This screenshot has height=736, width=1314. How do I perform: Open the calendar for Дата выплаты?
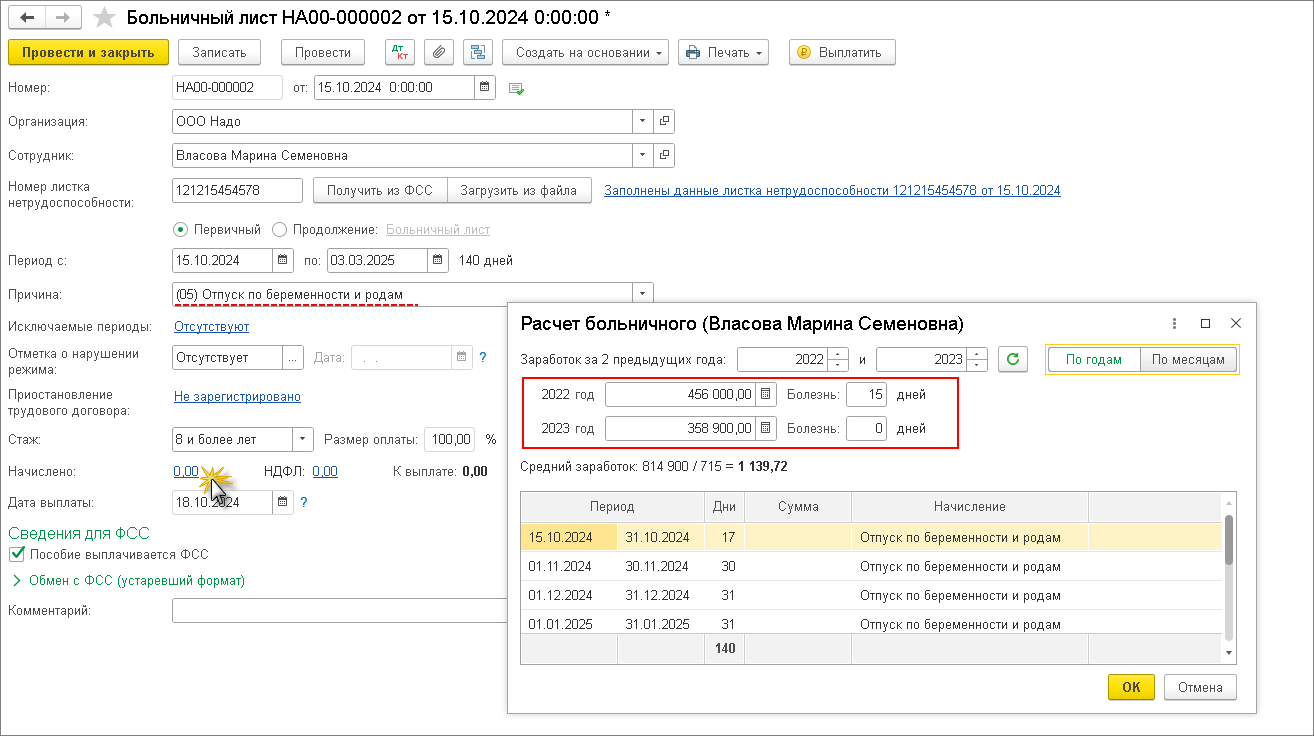click(283, 502)
